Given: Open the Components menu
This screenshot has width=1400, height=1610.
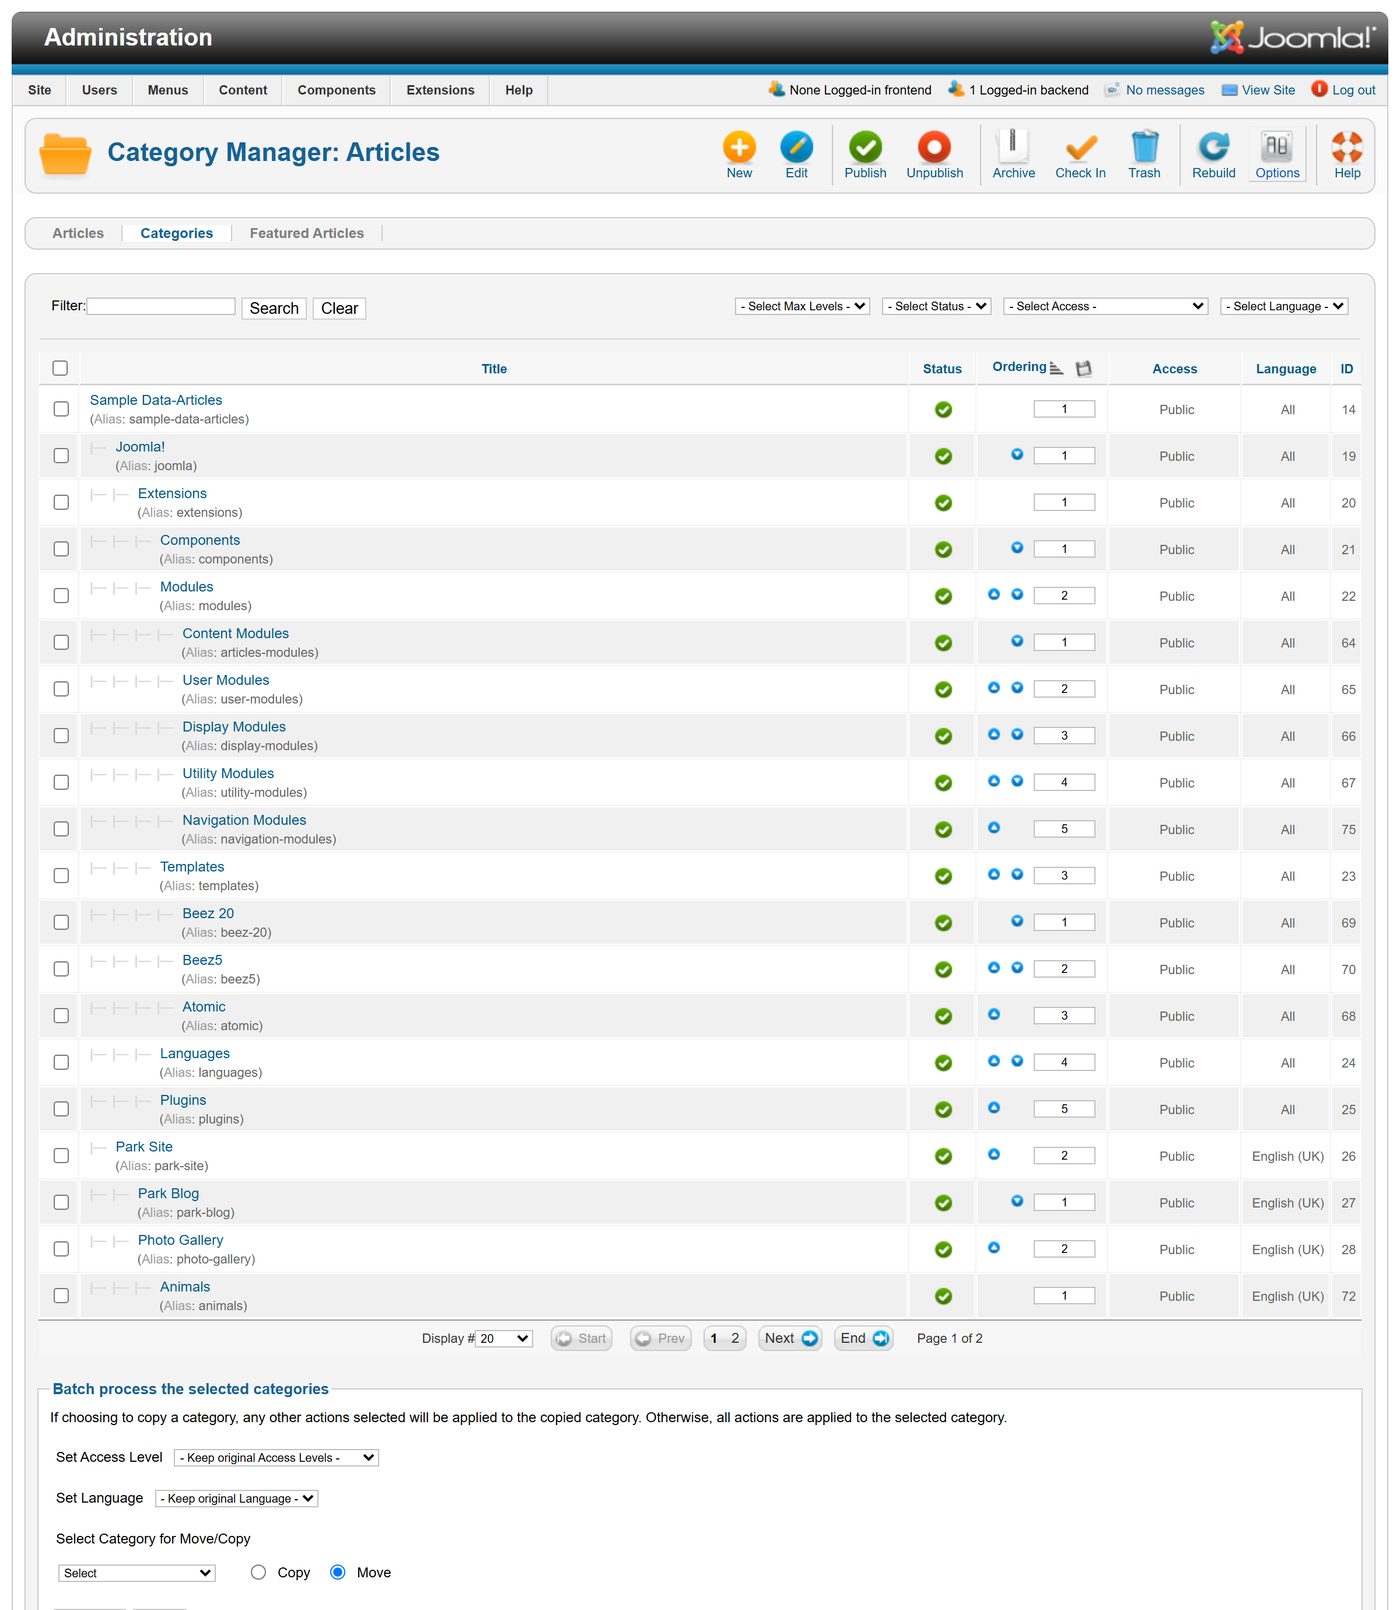Looking at the screenshot, I should [x=336, y=90].
